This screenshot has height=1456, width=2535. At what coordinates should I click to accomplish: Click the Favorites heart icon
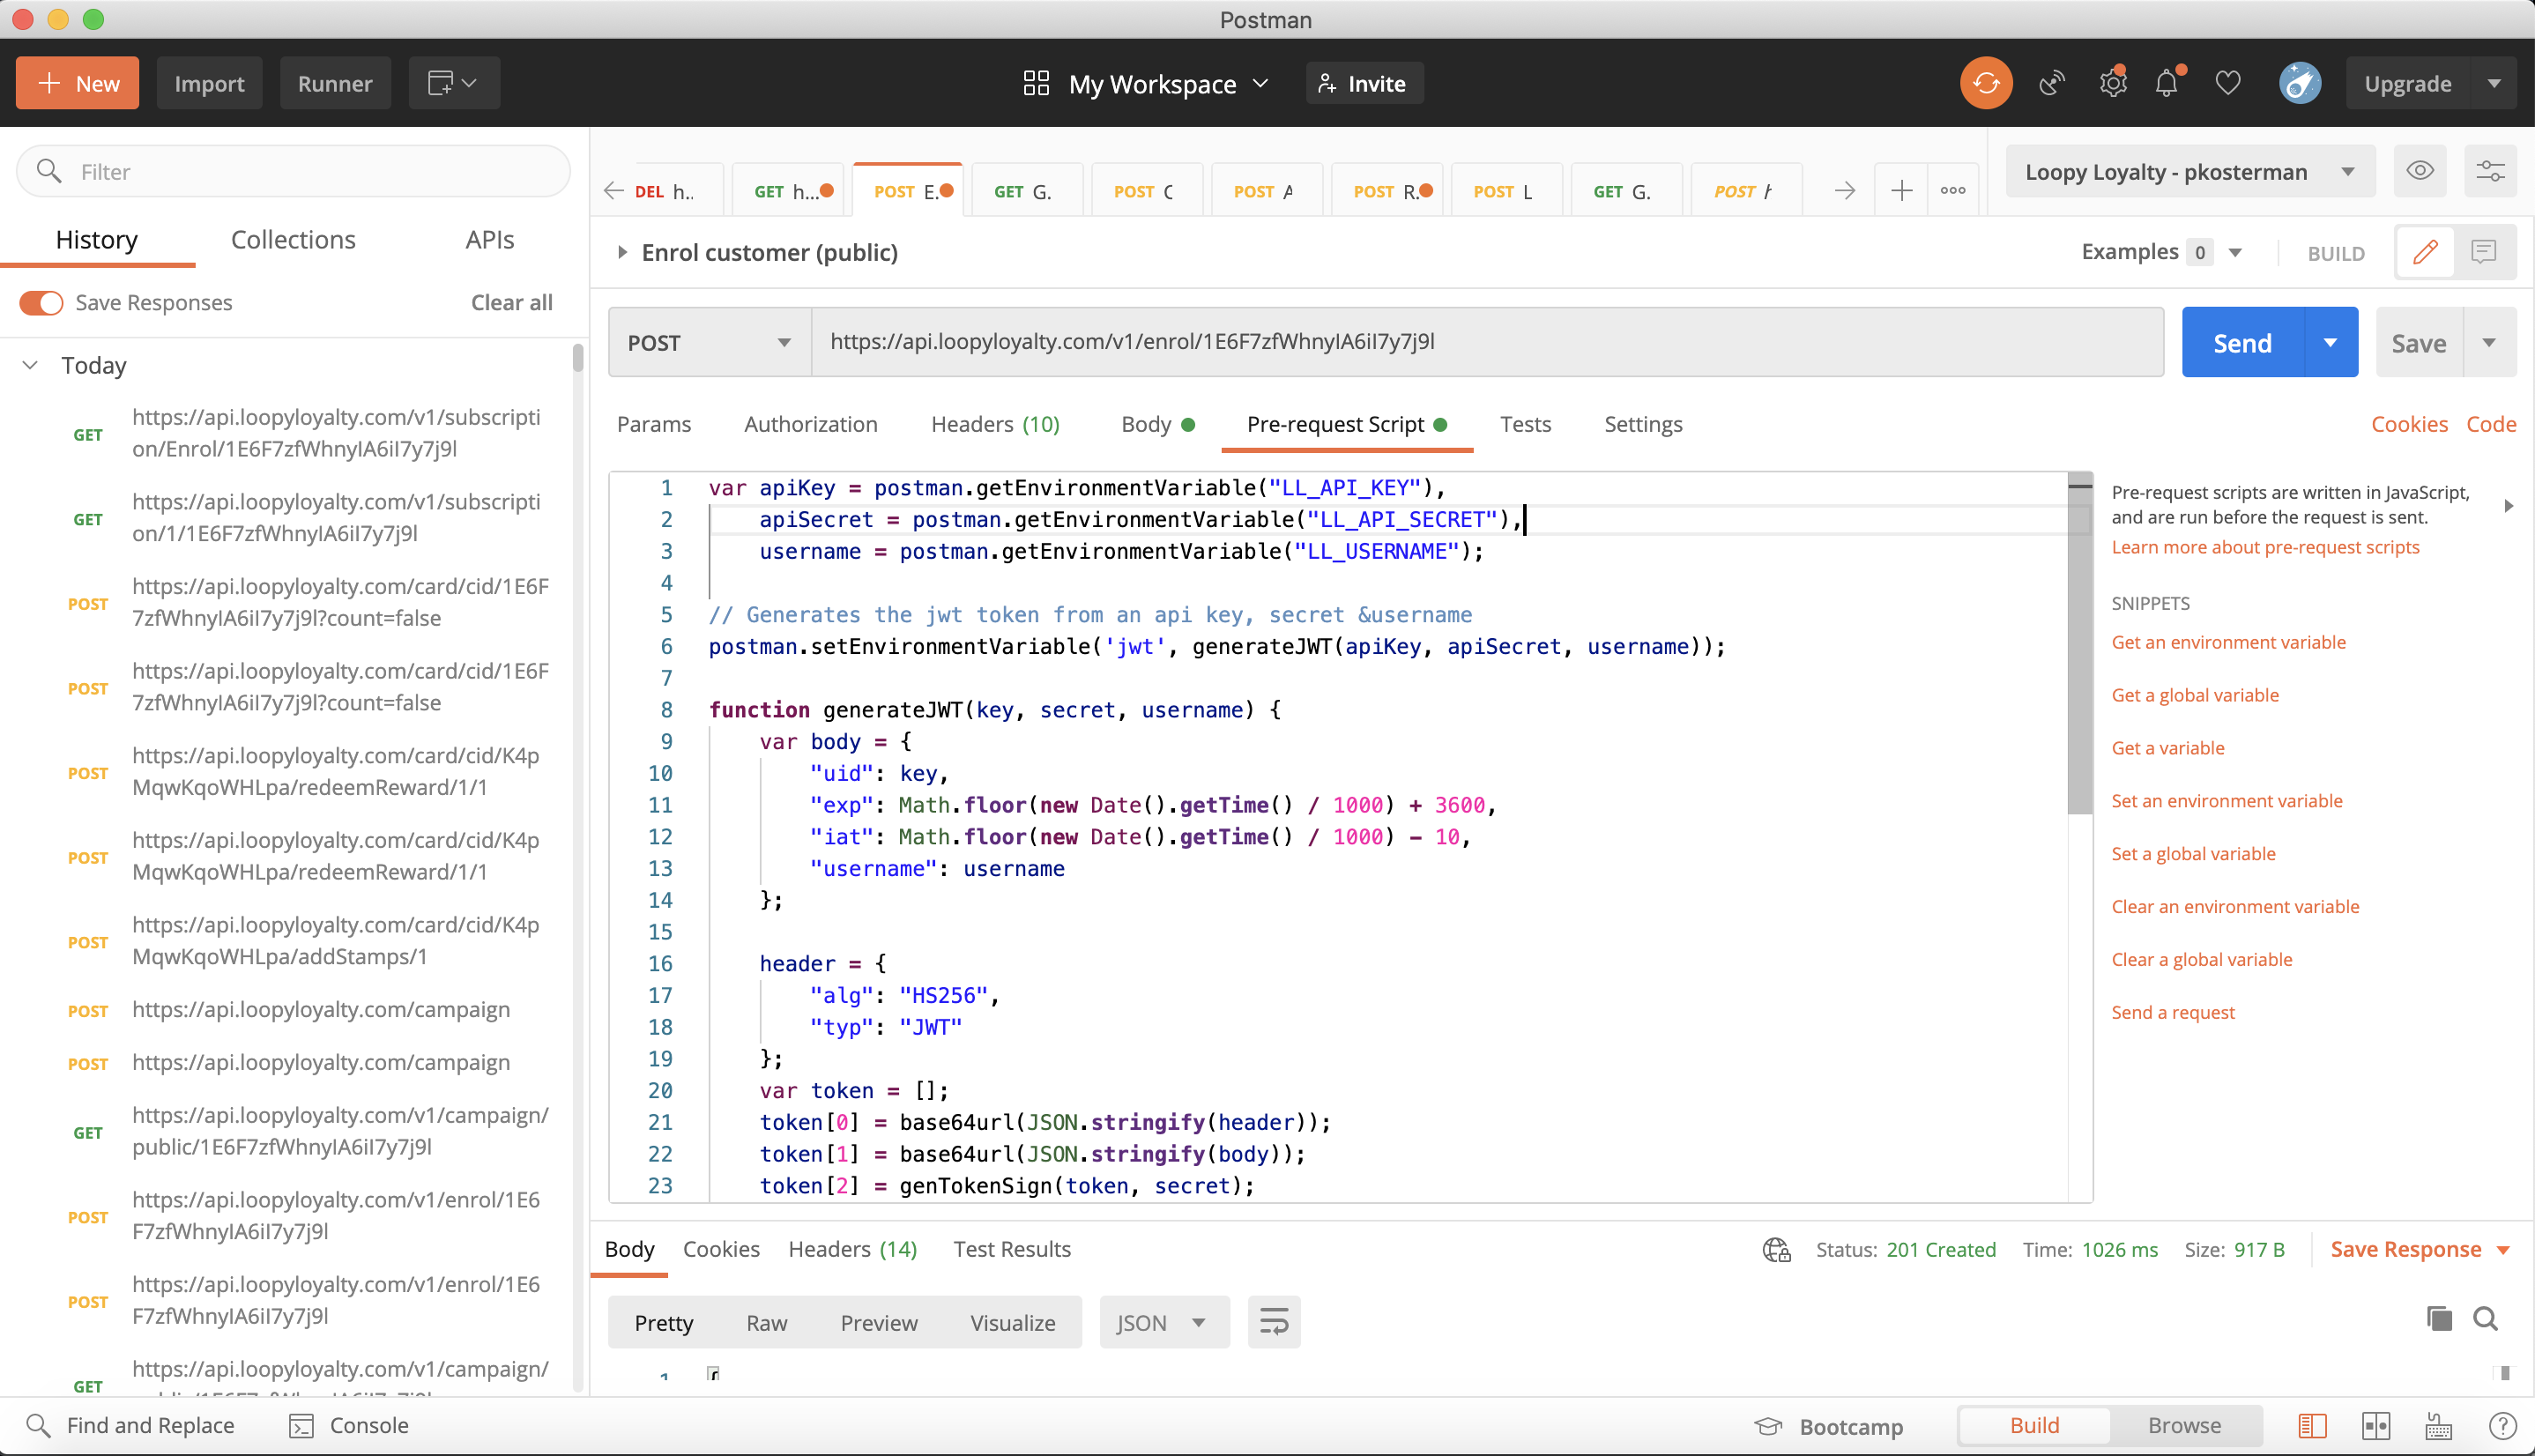pyautogui.click(x=2226, y=82)
